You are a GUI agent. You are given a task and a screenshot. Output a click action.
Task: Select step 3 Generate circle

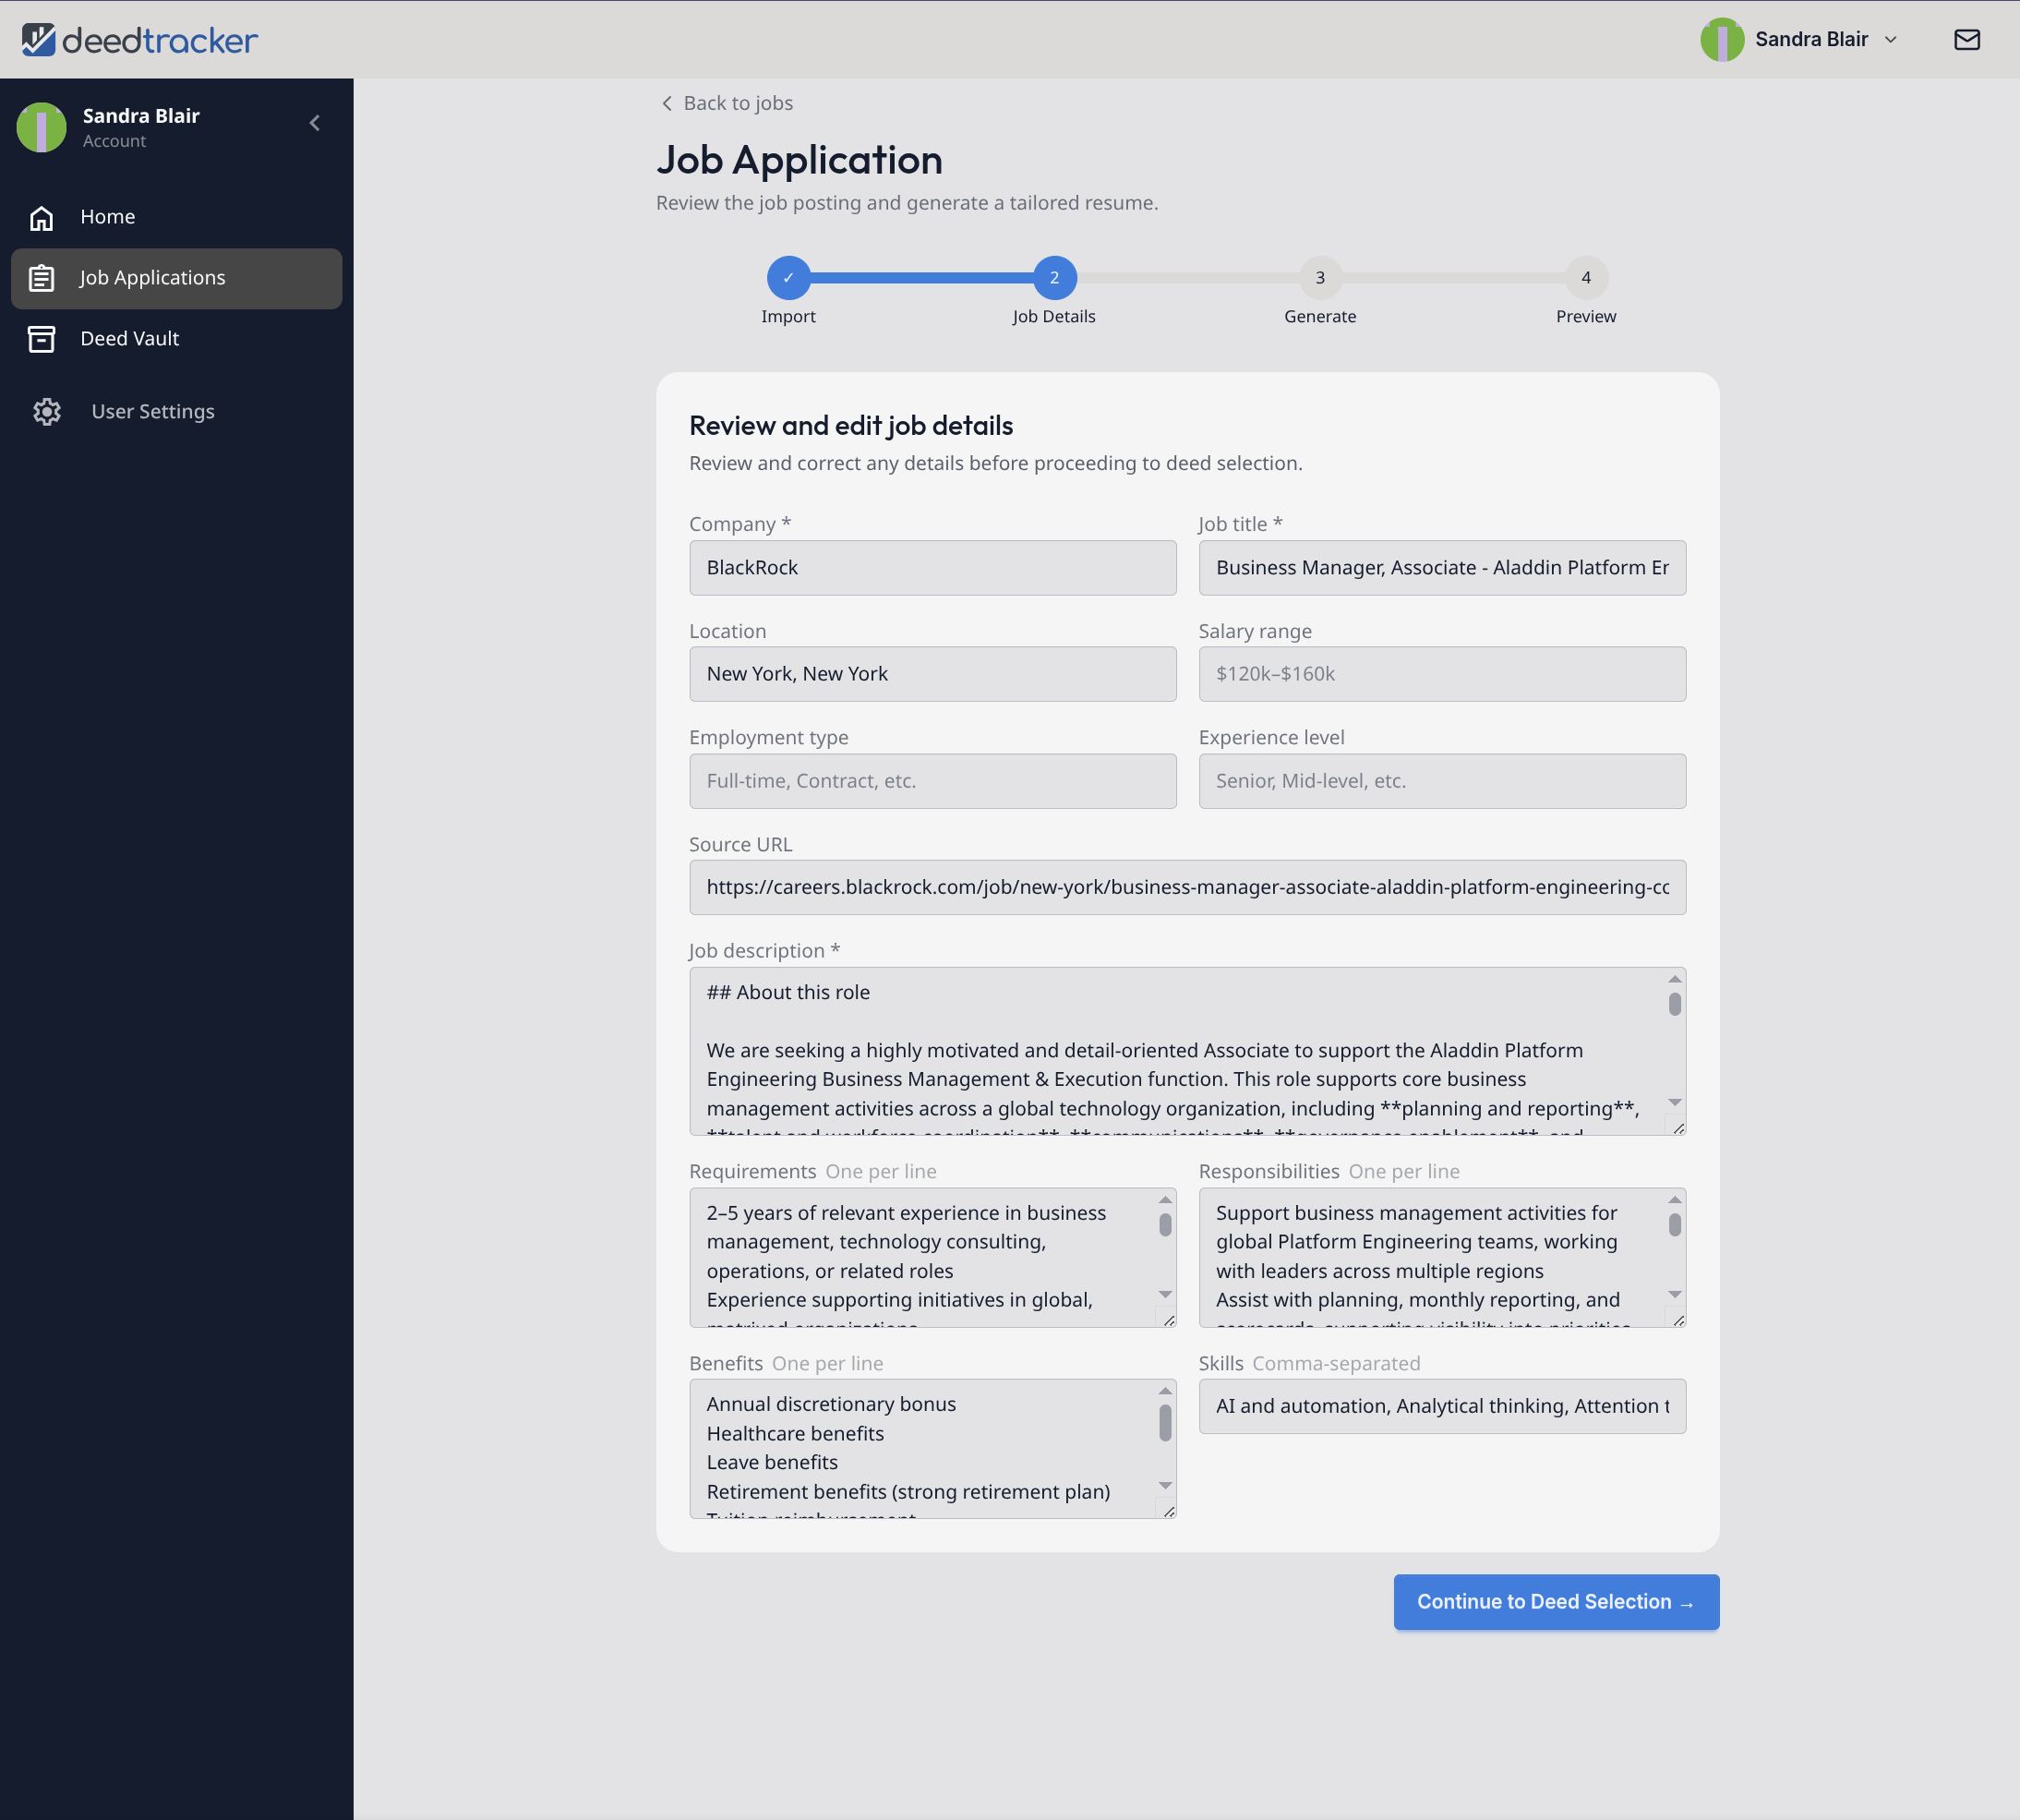pos(1320,278)
